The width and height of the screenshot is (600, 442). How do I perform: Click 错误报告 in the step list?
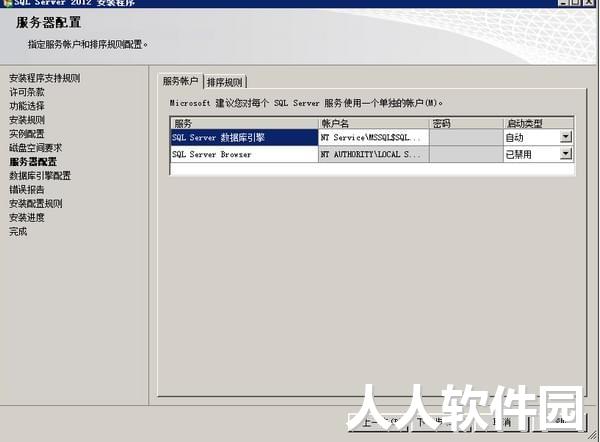[27, 189]
